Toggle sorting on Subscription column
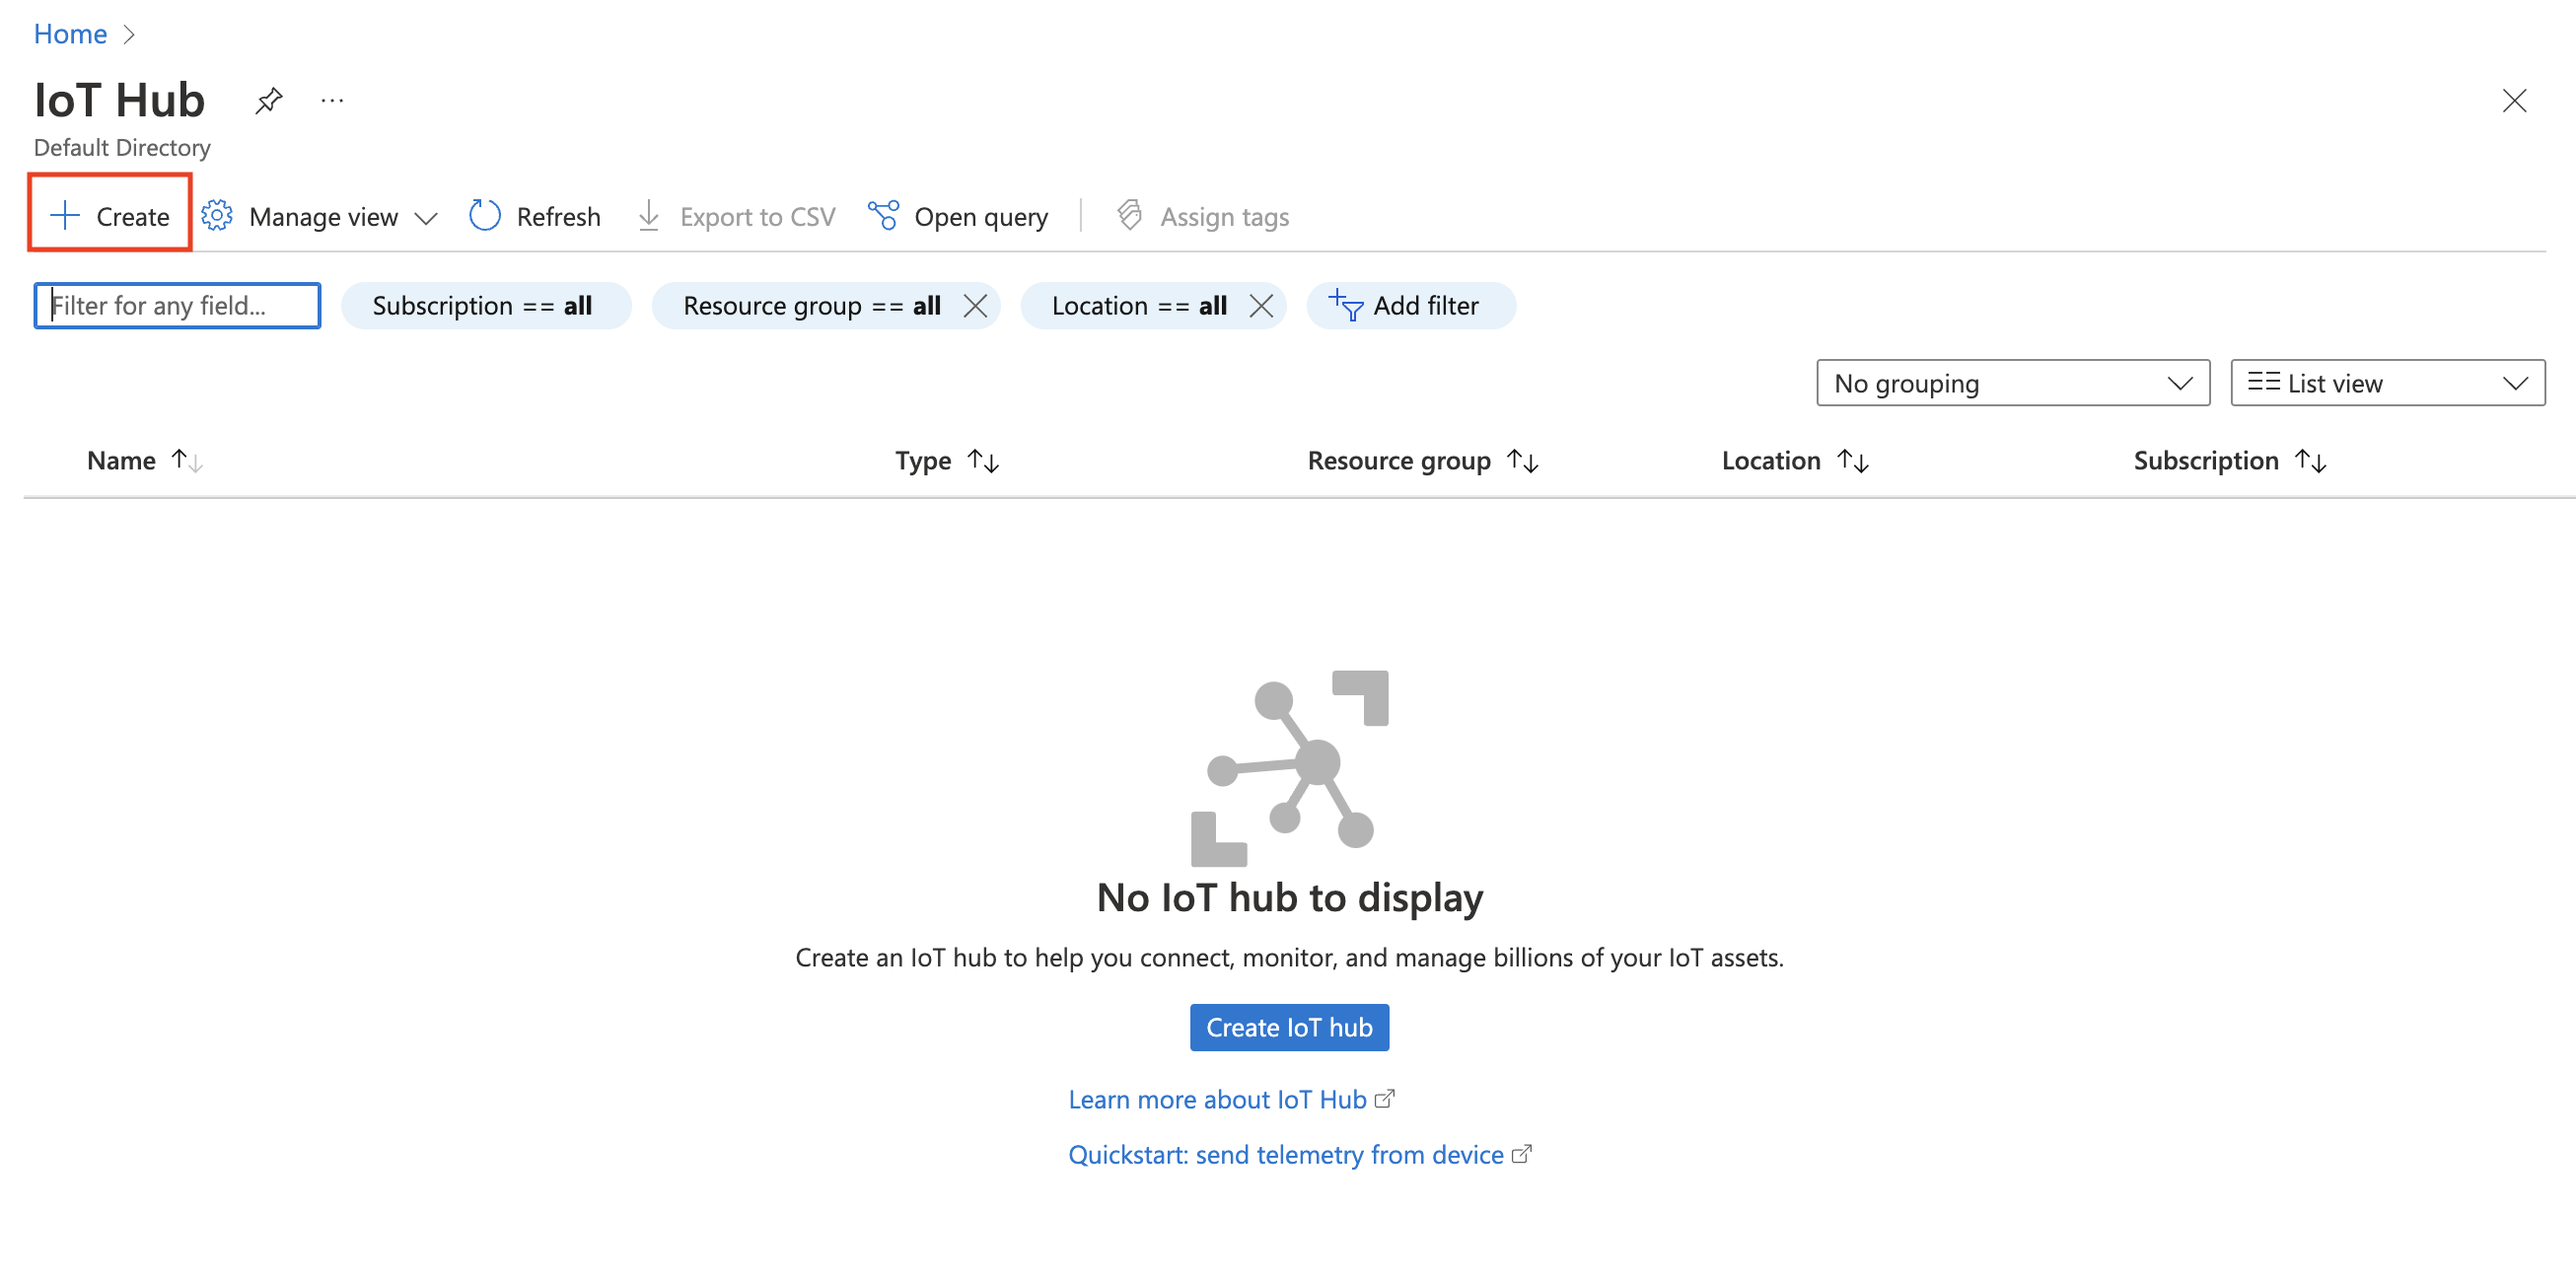 click(x=2312, y=460)
